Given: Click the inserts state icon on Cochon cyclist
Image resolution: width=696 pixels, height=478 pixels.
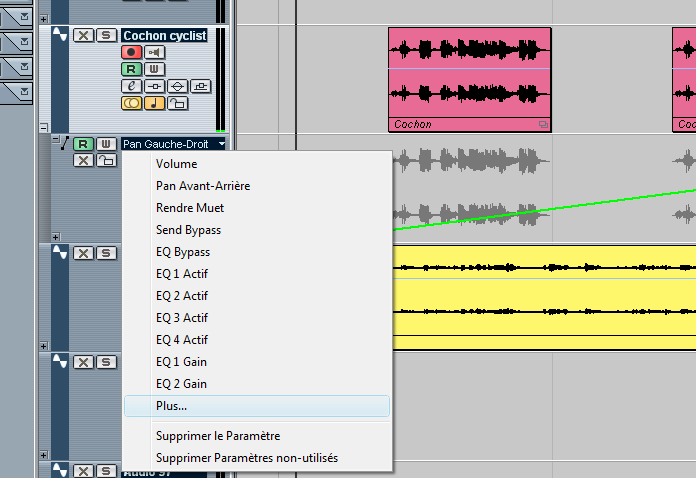Looking at the screenshot, I should (x=154, y=86).
